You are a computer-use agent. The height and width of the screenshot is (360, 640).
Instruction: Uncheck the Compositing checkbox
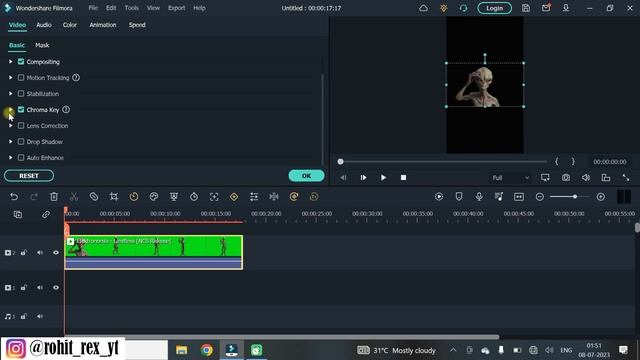[21, 62]
